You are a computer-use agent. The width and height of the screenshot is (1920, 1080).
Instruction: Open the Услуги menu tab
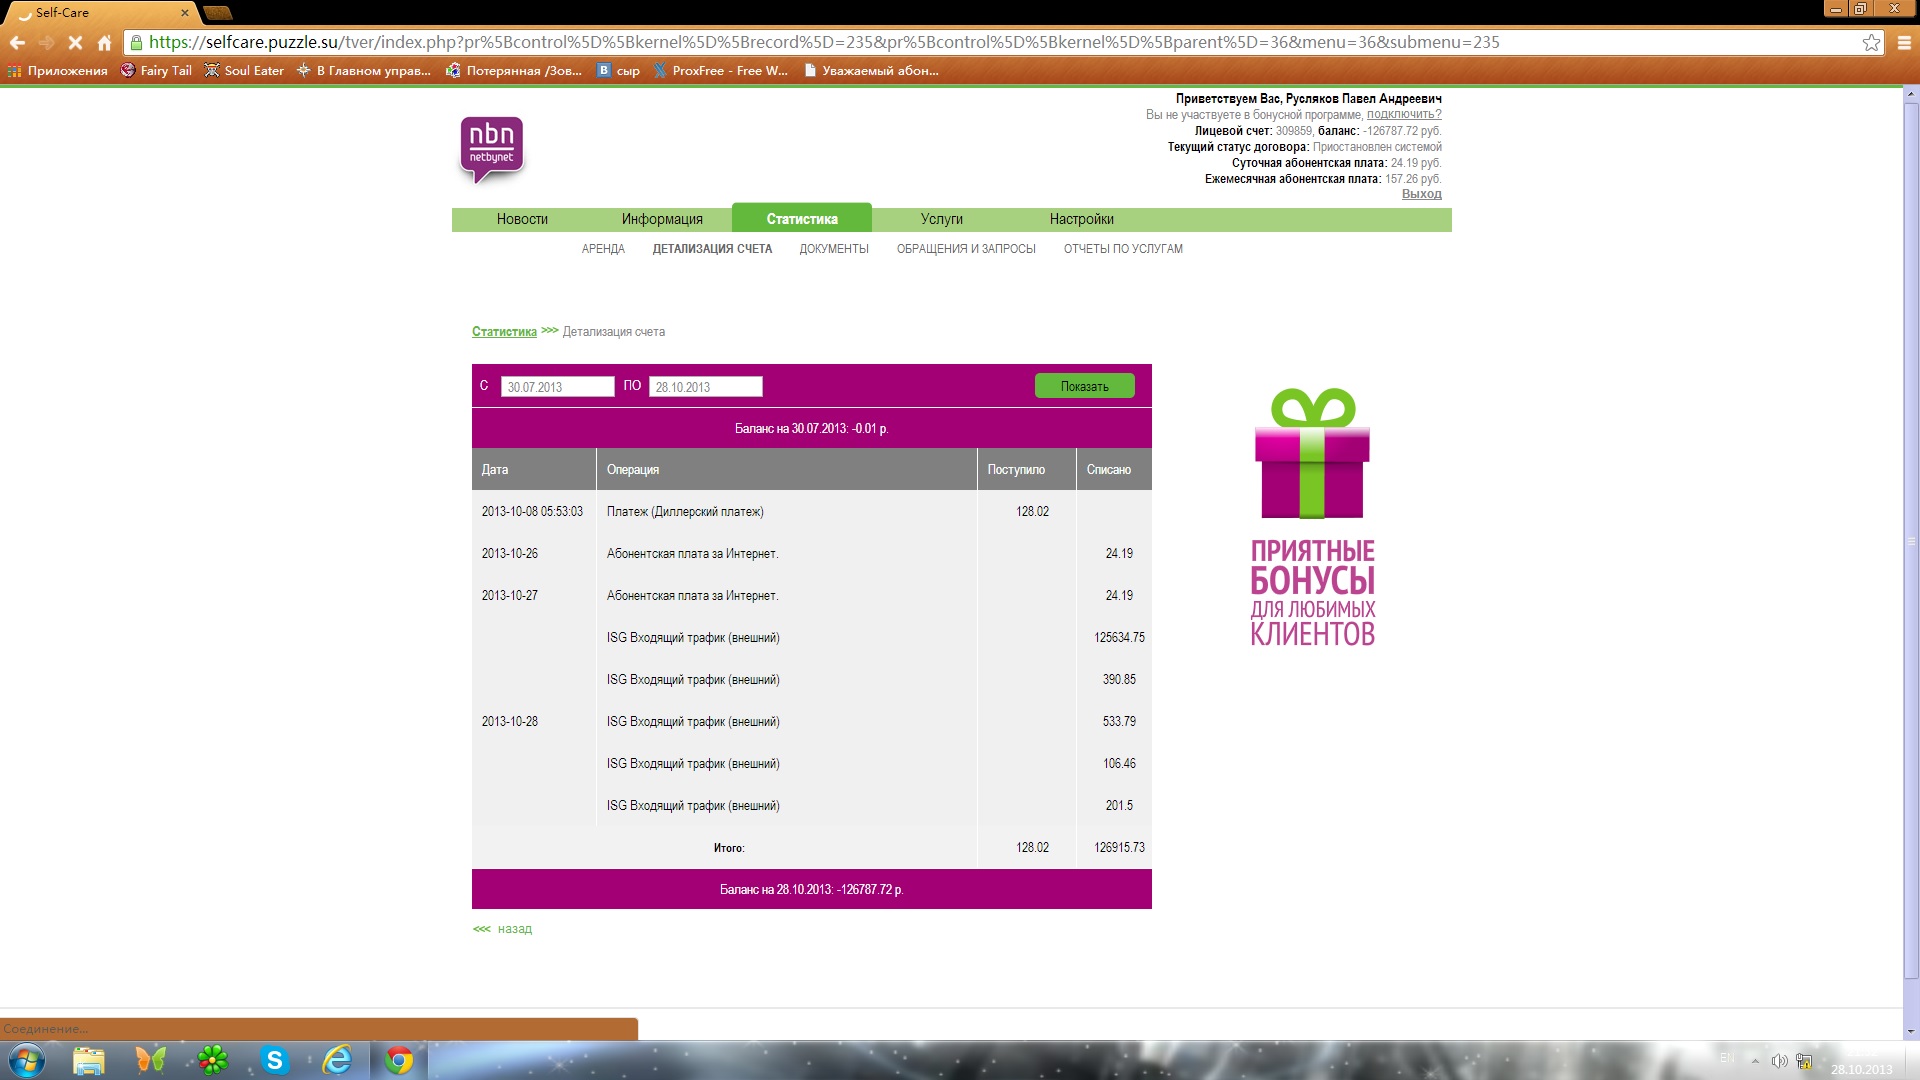[x=941, y=219]
